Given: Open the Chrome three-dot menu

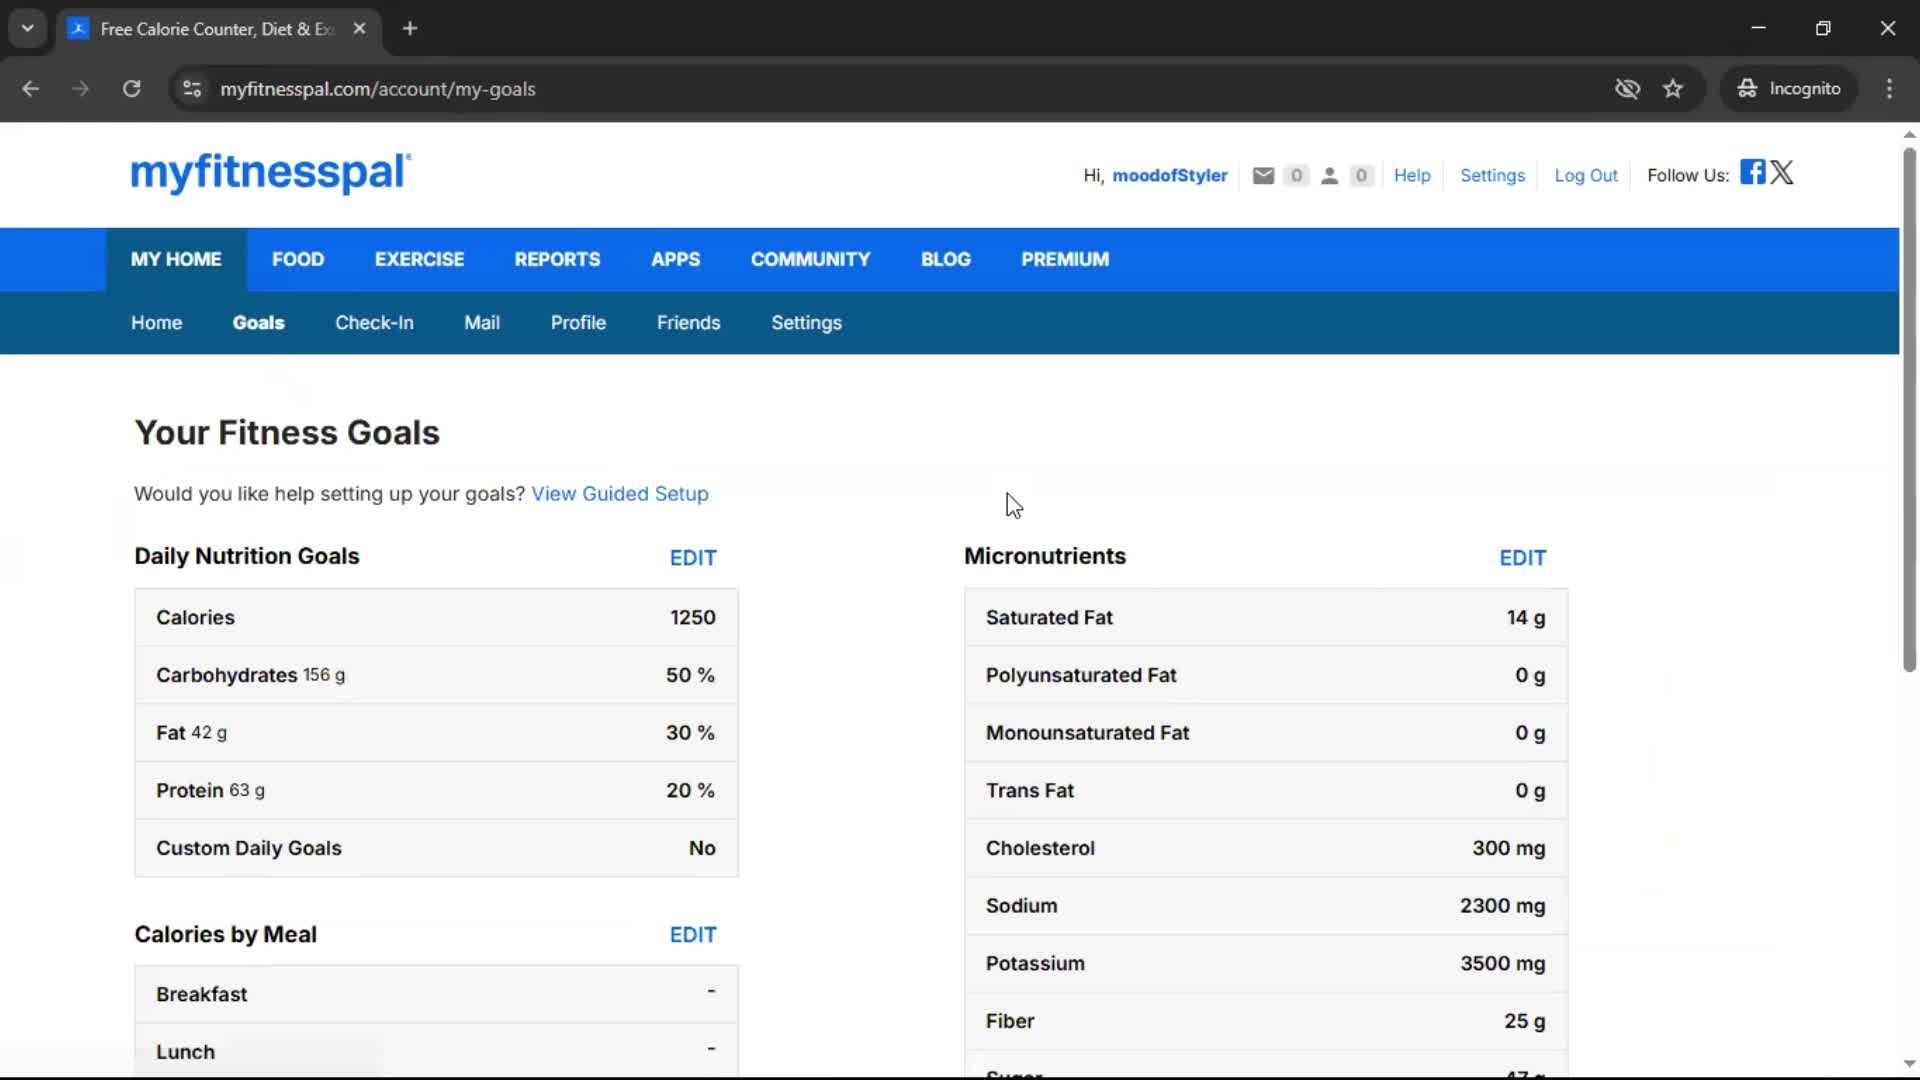Looking at the screenshot, I should click(x=1889, y=89).
